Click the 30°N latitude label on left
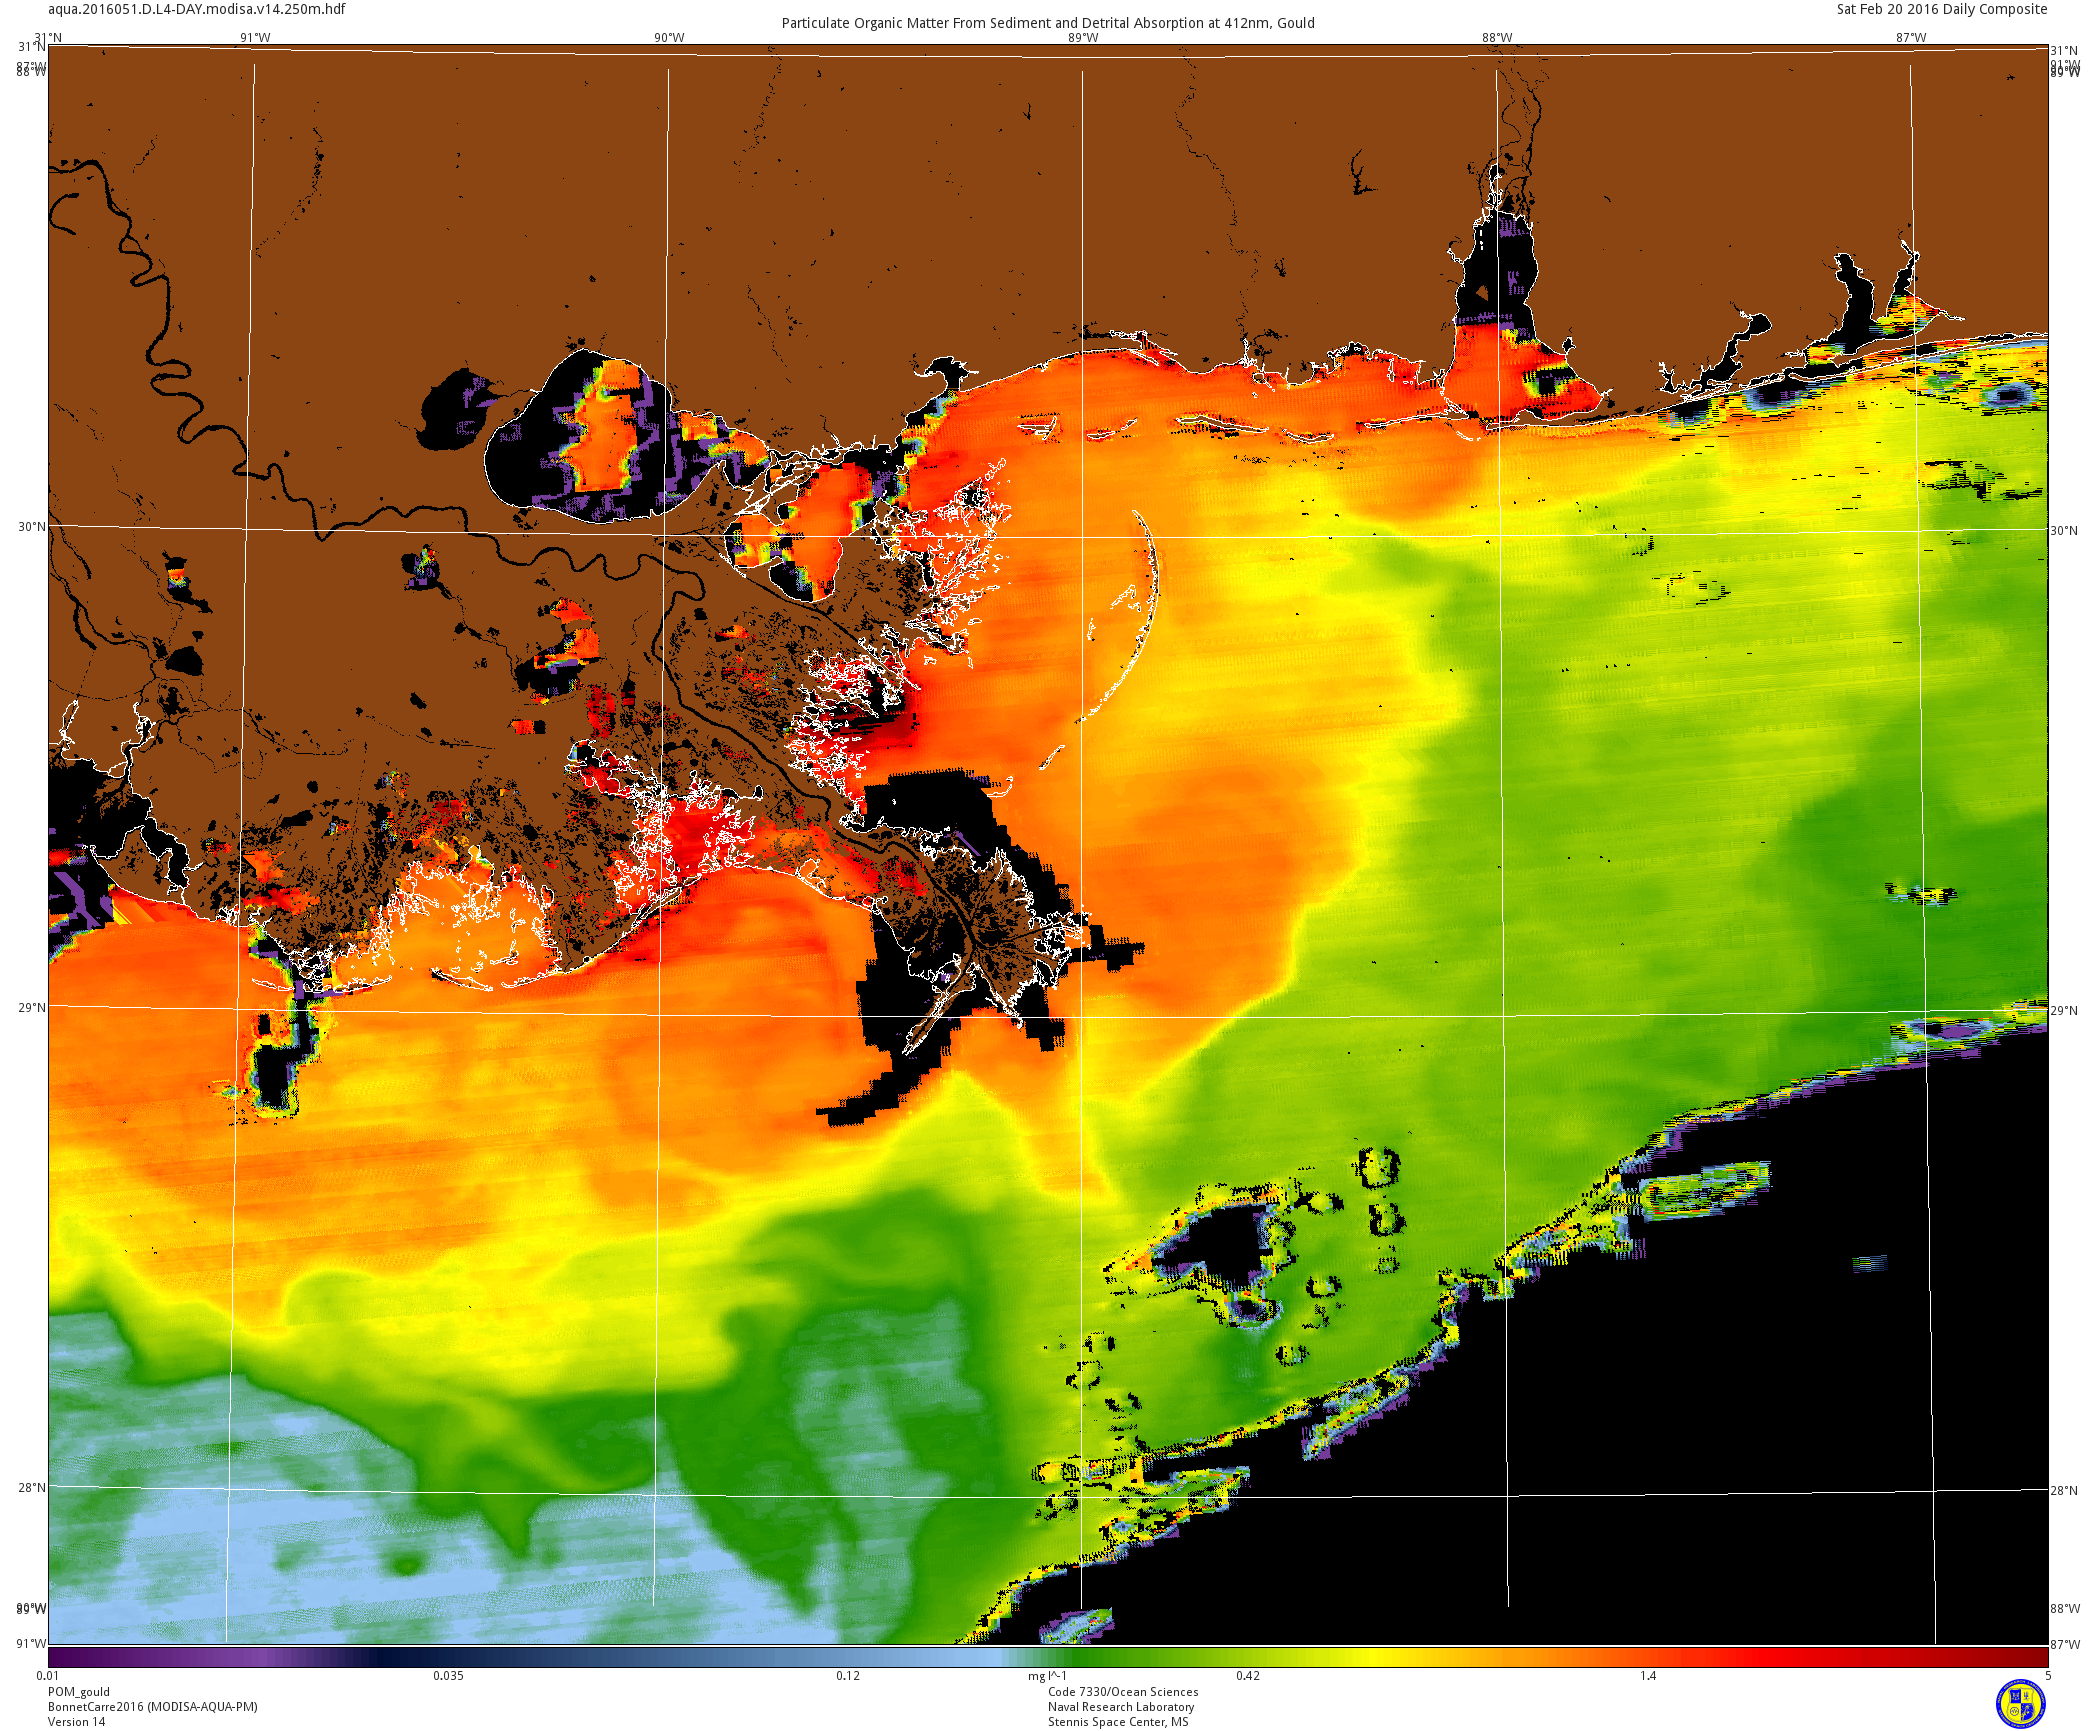 click(x=31, y=527)
